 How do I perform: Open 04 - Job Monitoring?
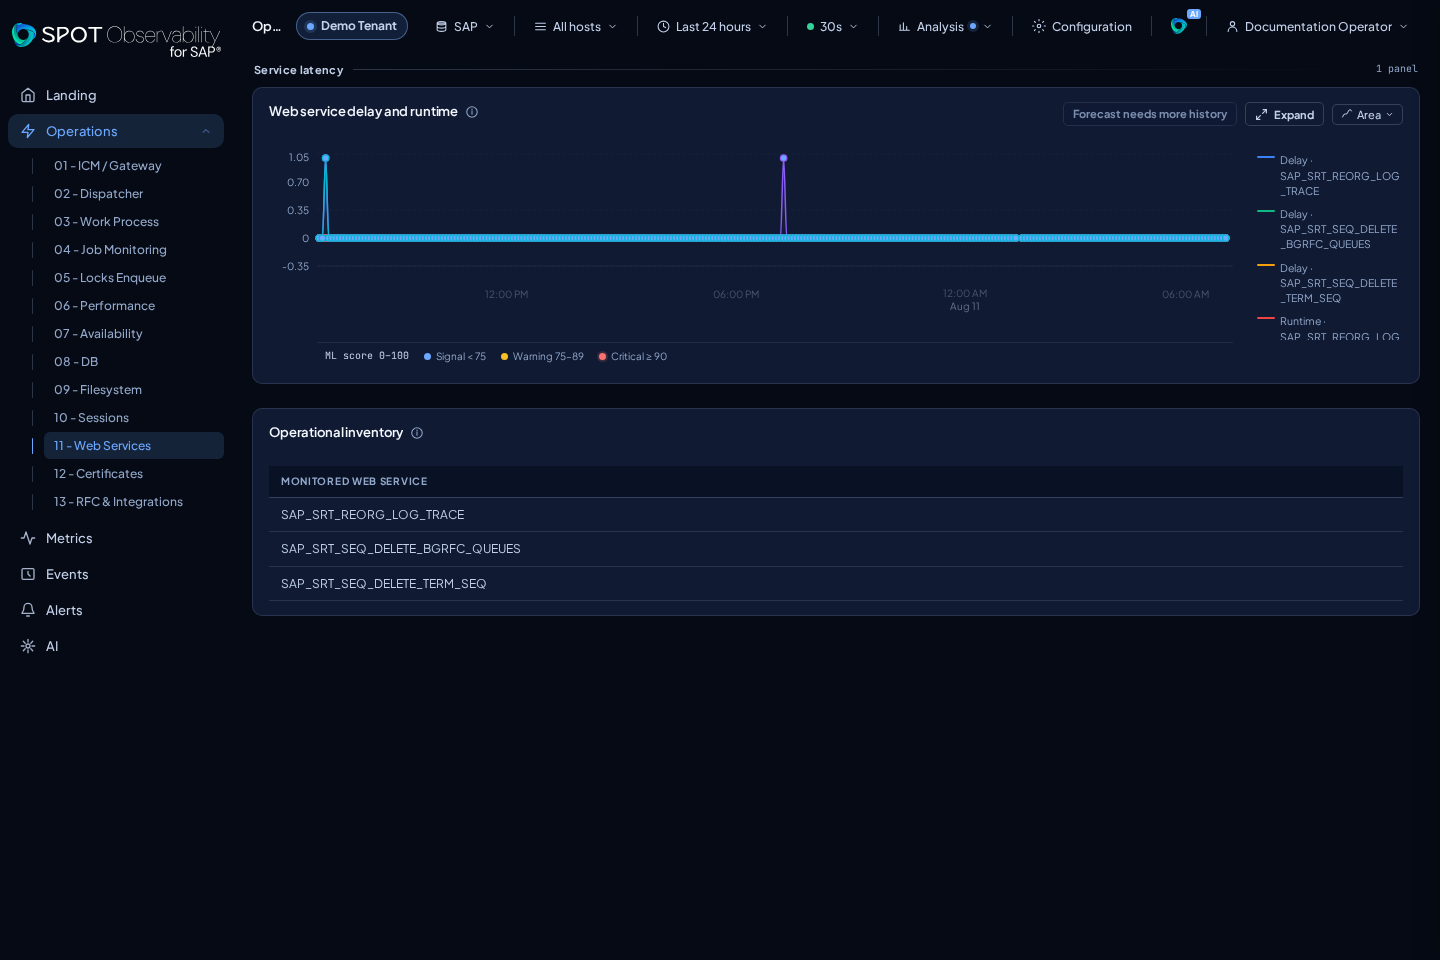tap(134, 250)
